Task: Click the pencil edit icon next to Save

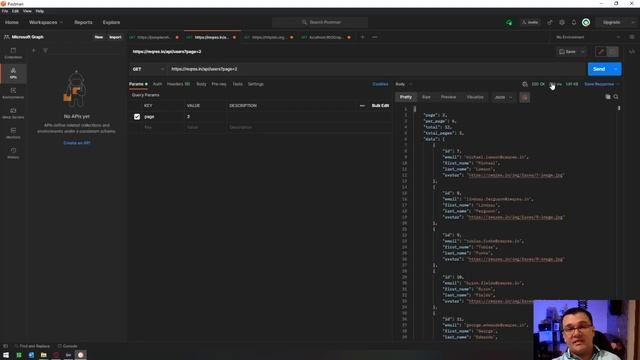Action: (601, 52)
